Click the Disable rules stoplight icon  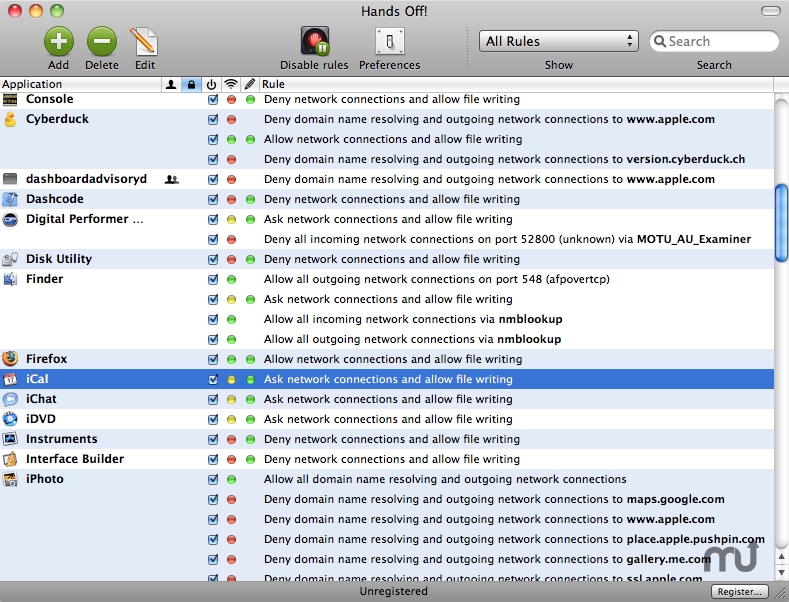tap(314, 42)
